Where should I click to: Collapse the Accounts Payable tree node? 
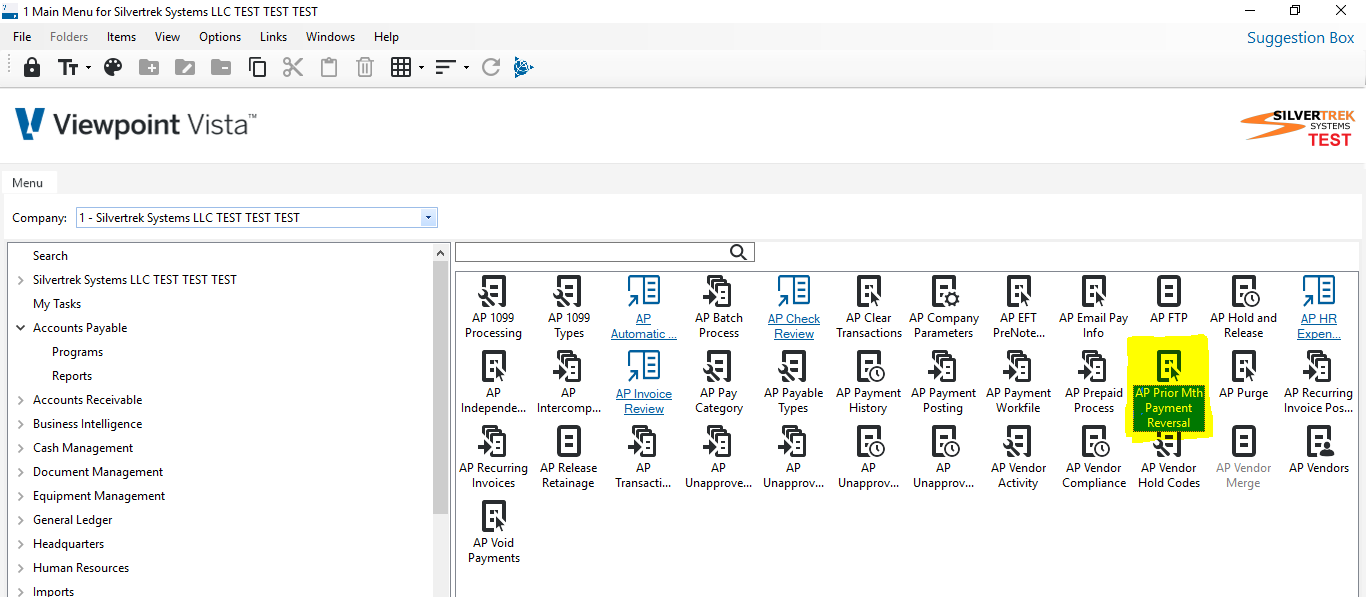point(20,327)
